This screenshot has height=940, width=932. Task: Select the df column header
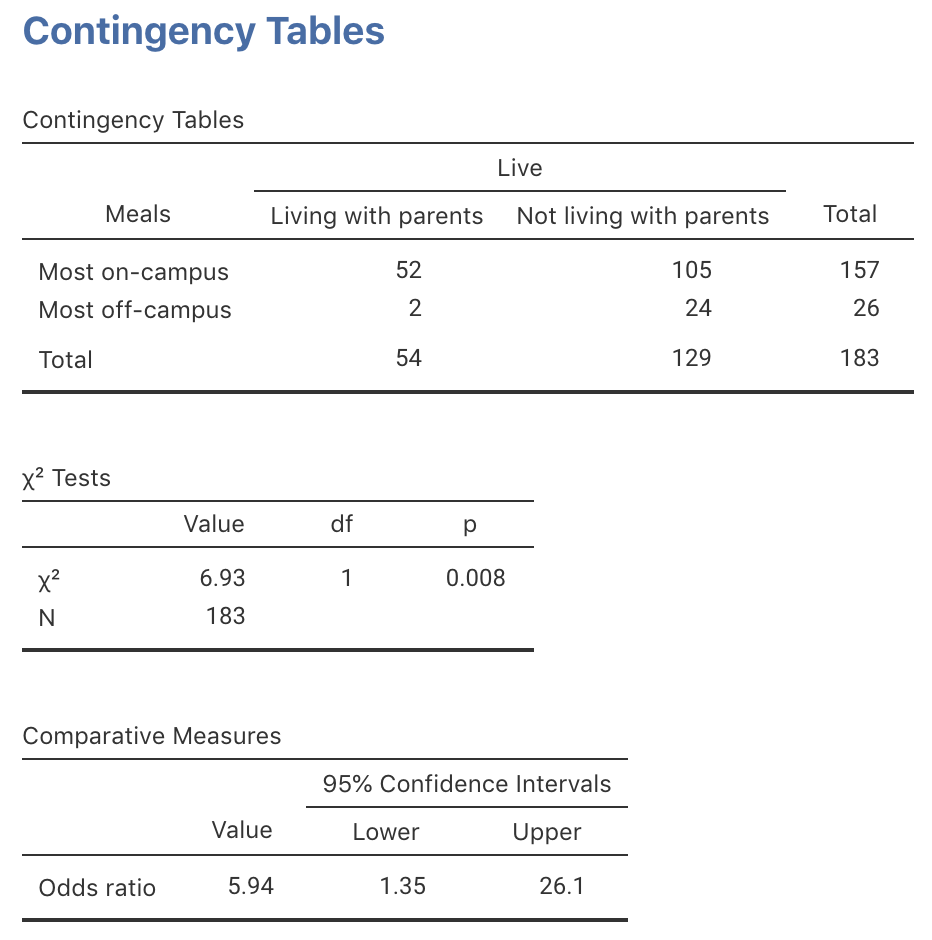[x=341, y=524]
